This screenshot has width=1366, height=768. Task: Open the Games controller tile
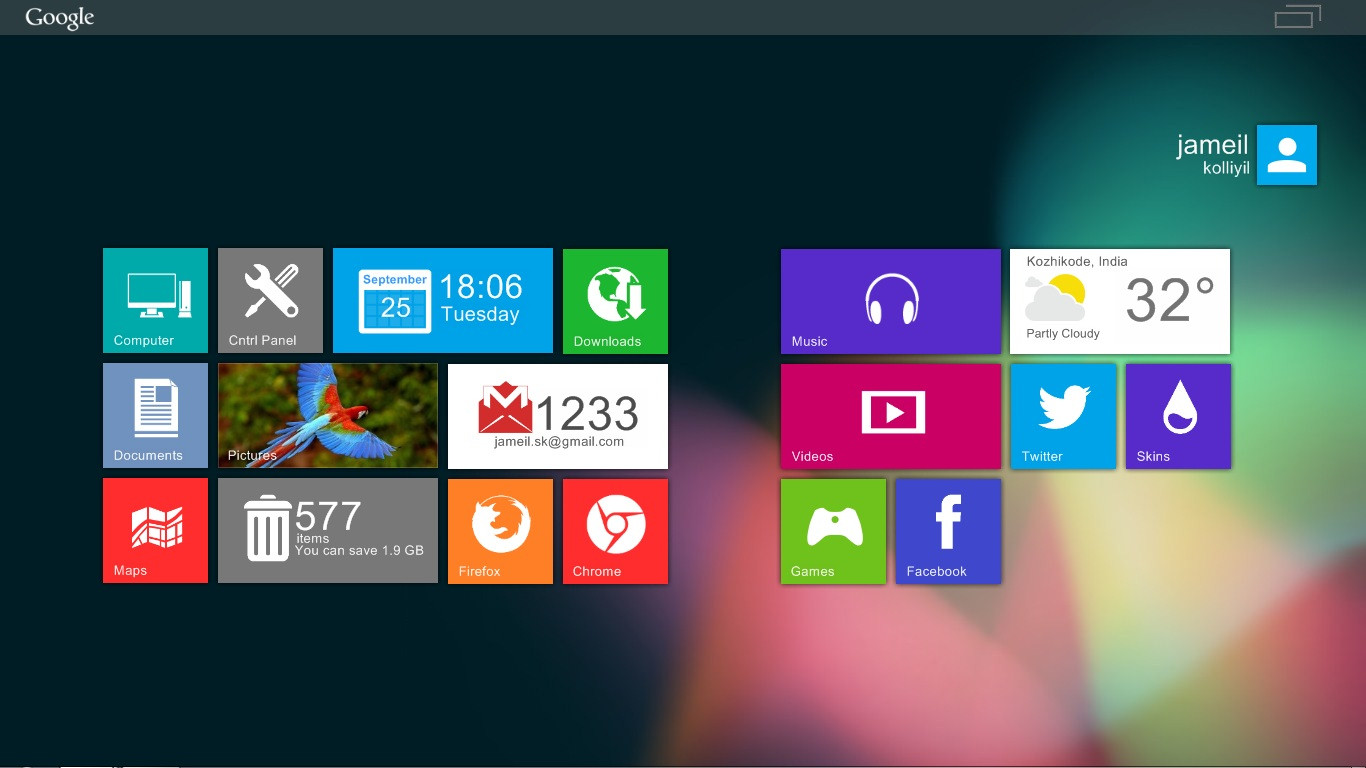click(833, 531)
